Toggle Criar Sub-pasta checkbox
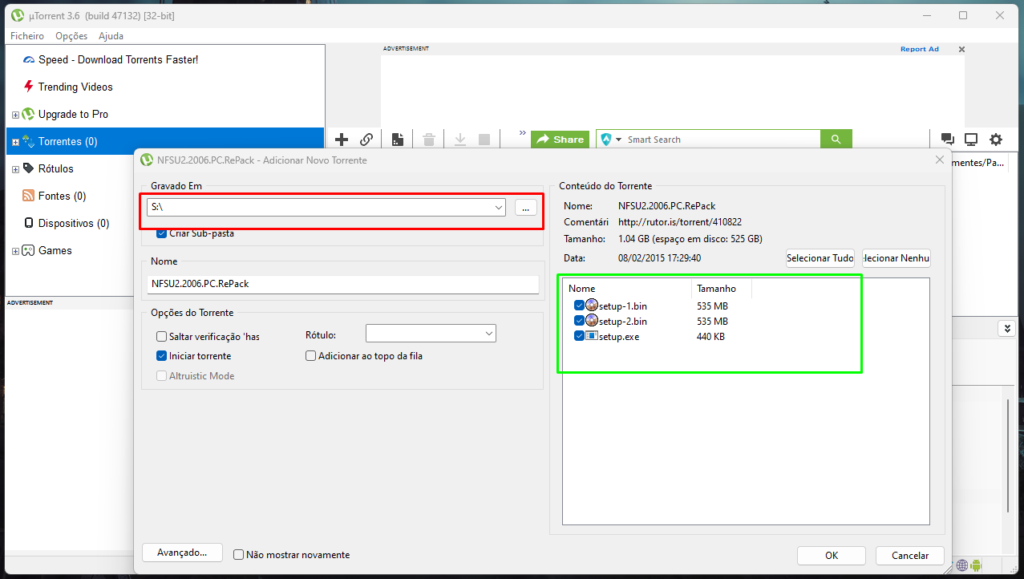This screenshot has height=579, width=1024. tap(161, 233)
